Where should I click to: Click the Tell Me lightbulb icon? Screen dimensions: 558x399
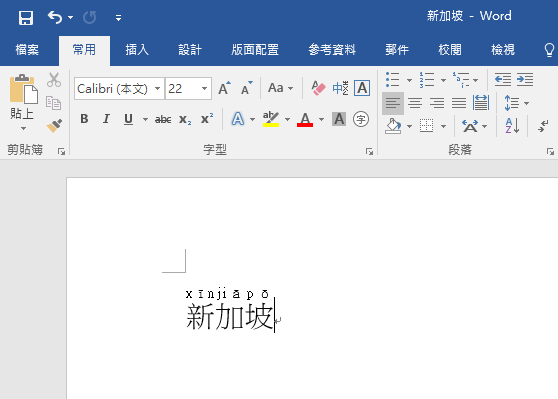(x=549, y=50)
